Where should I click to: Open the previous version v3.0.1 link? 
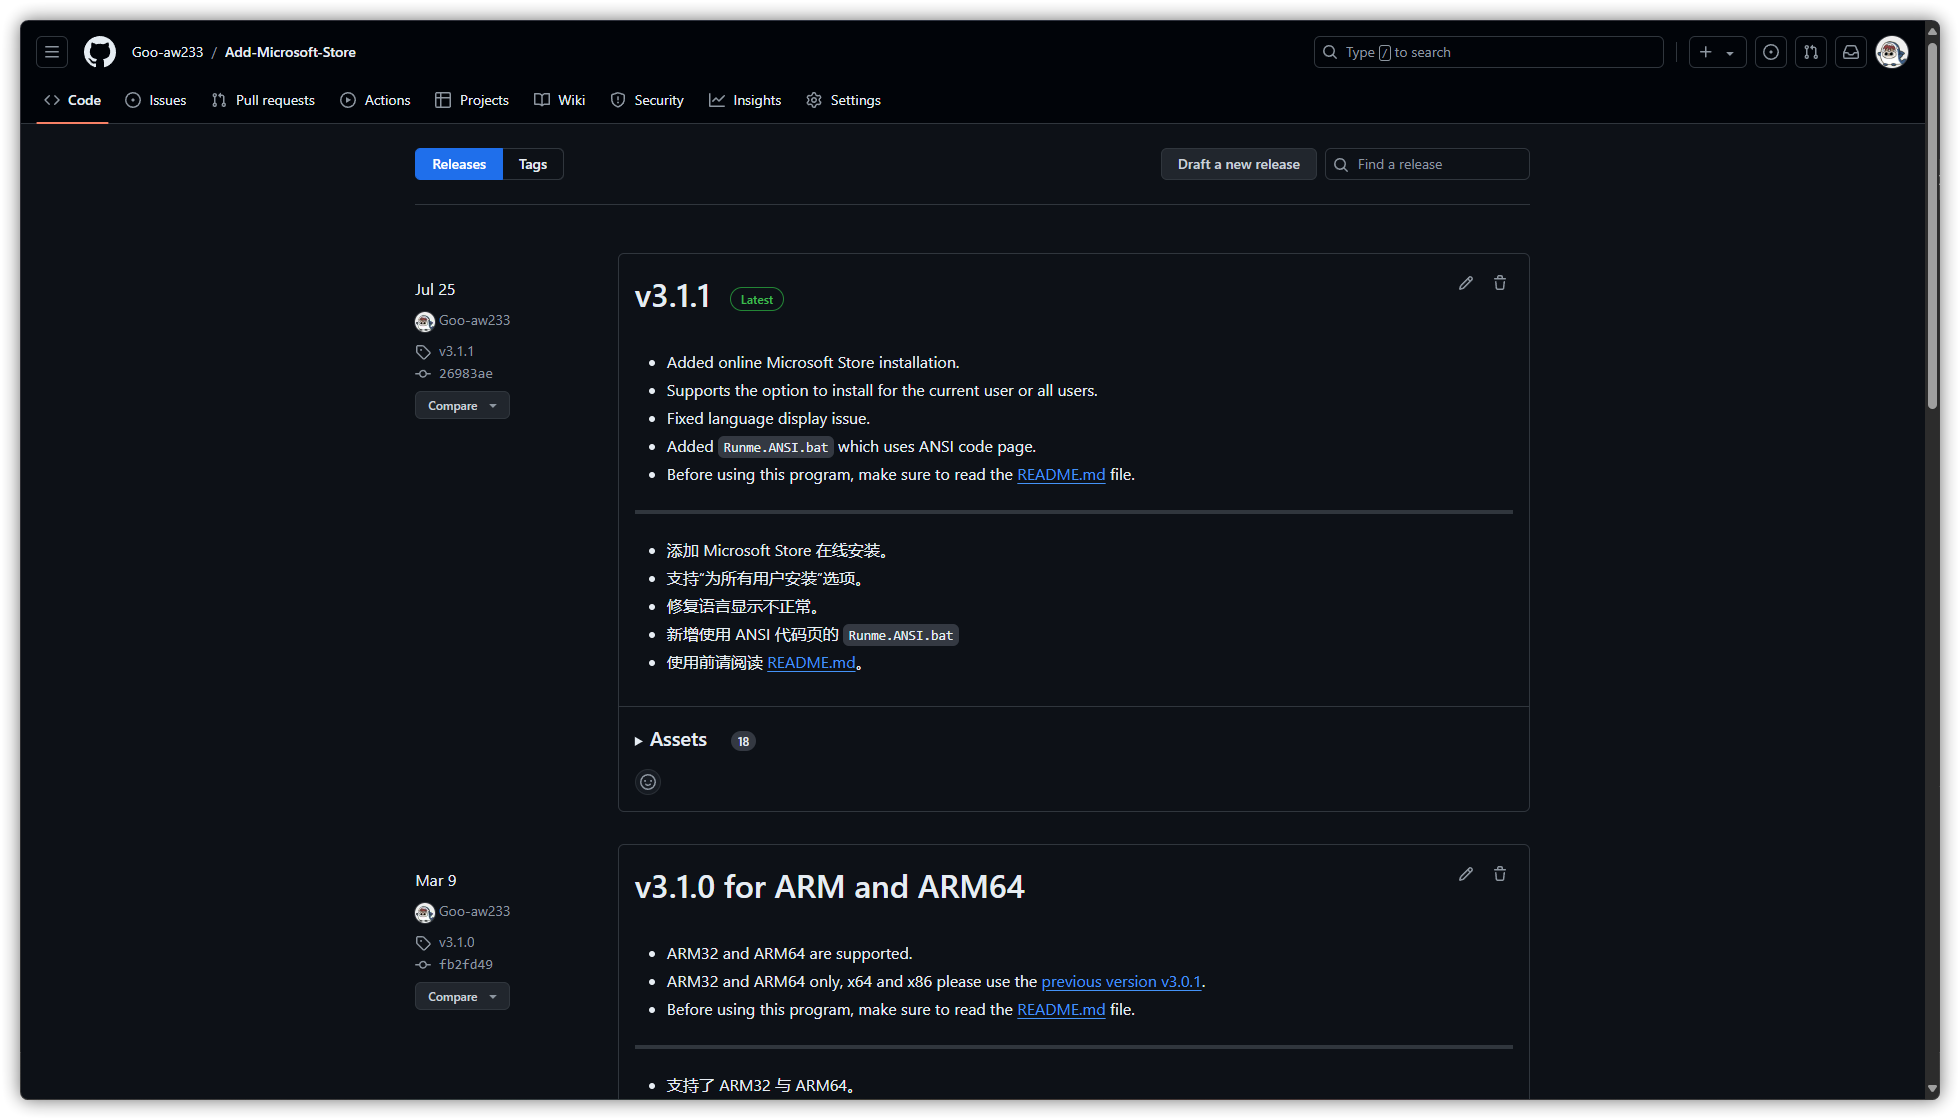pyautogui.click(x=1121, y=981)
